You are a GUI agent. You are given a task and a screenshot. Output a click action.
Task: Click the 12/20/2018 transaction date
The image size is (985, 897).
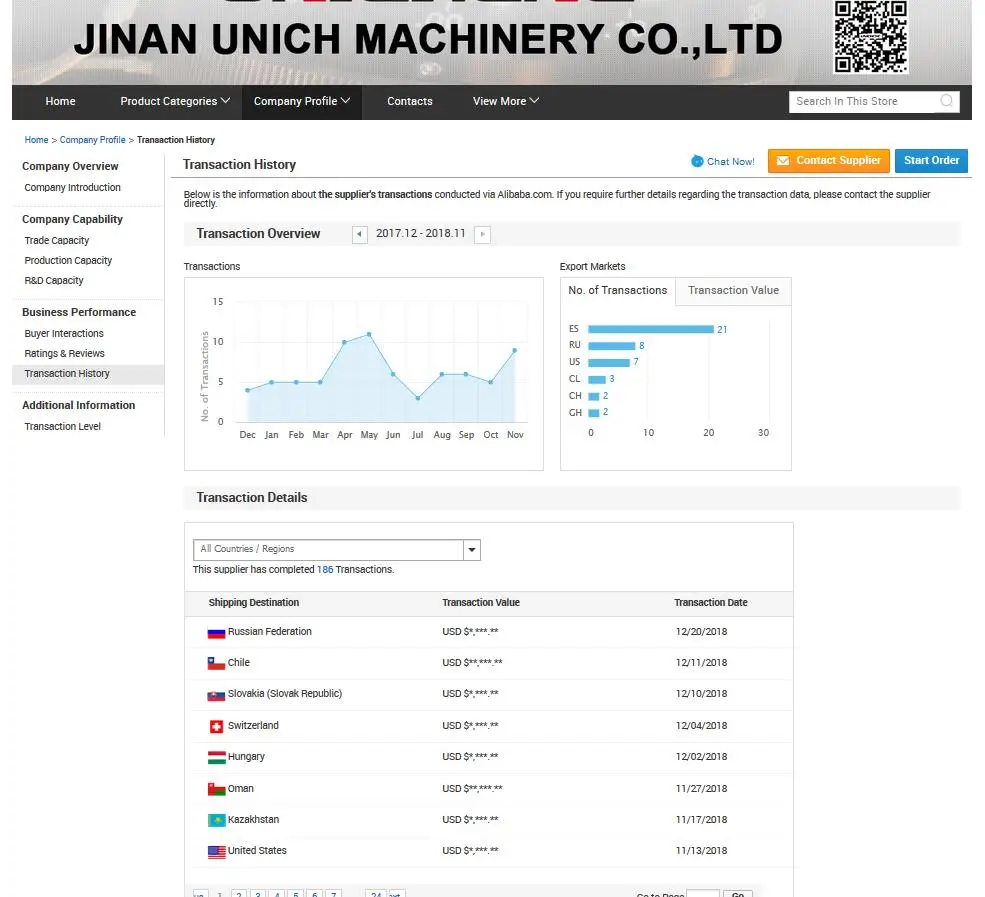[x=701, y=632]
